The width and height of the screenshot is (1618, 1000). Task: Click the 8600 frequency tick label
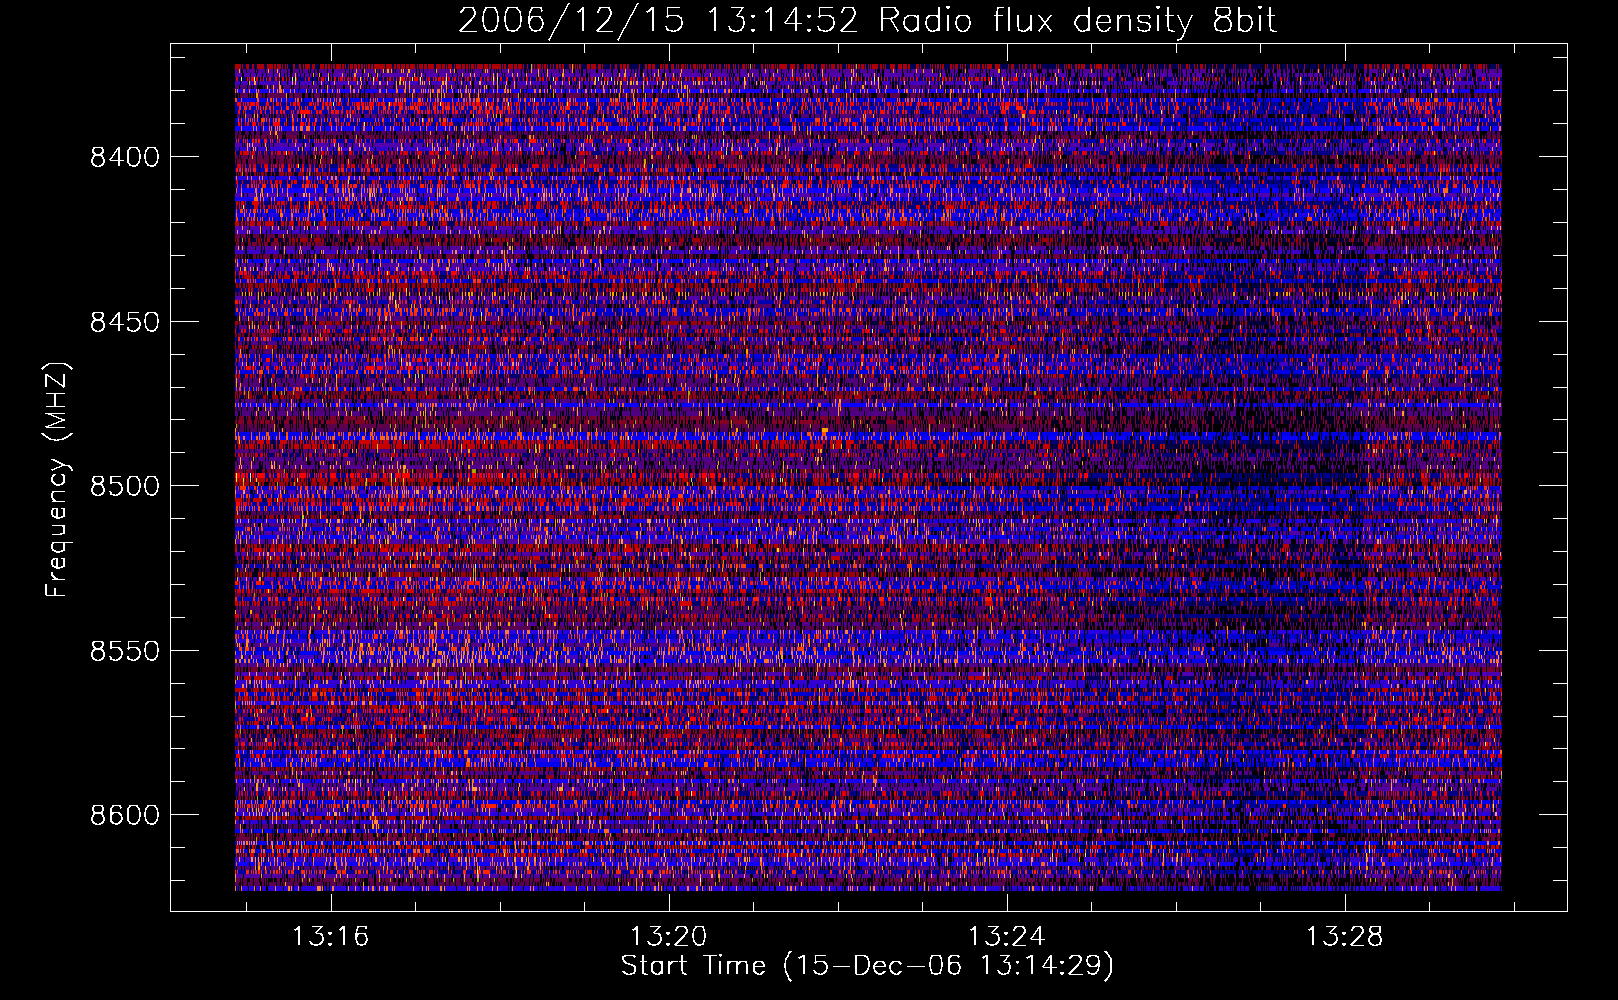point(125,815)
